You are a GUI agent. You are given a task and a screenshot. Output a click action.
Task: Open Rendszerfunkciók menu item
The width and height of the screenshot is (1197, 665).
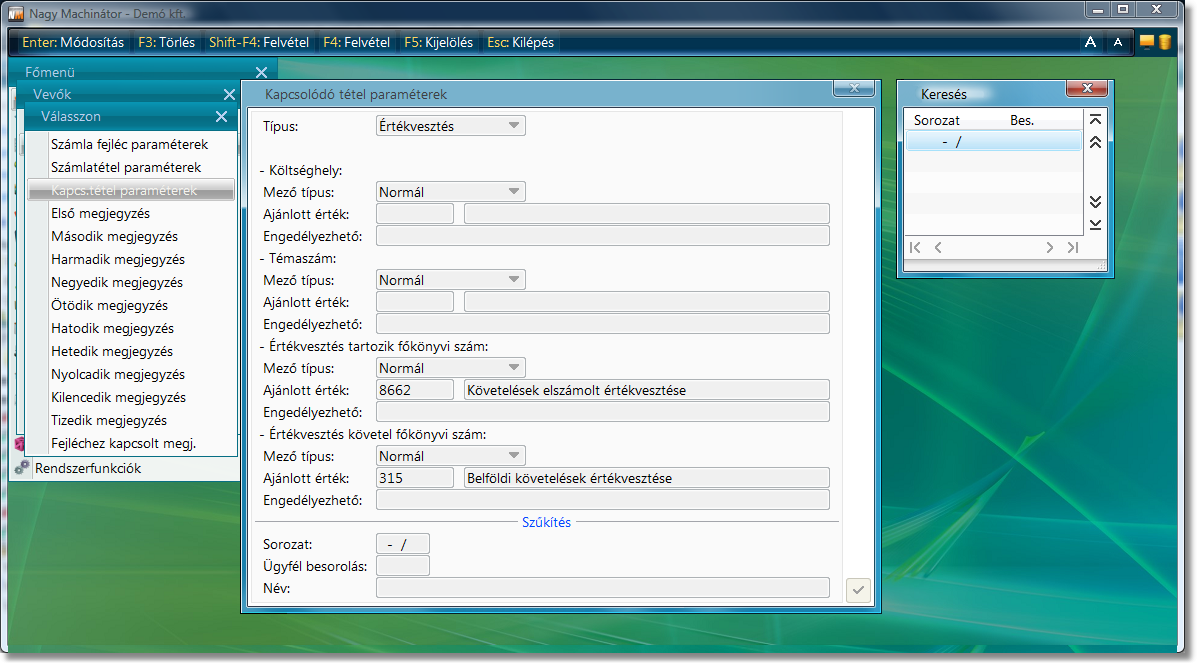tap(88, 468)
